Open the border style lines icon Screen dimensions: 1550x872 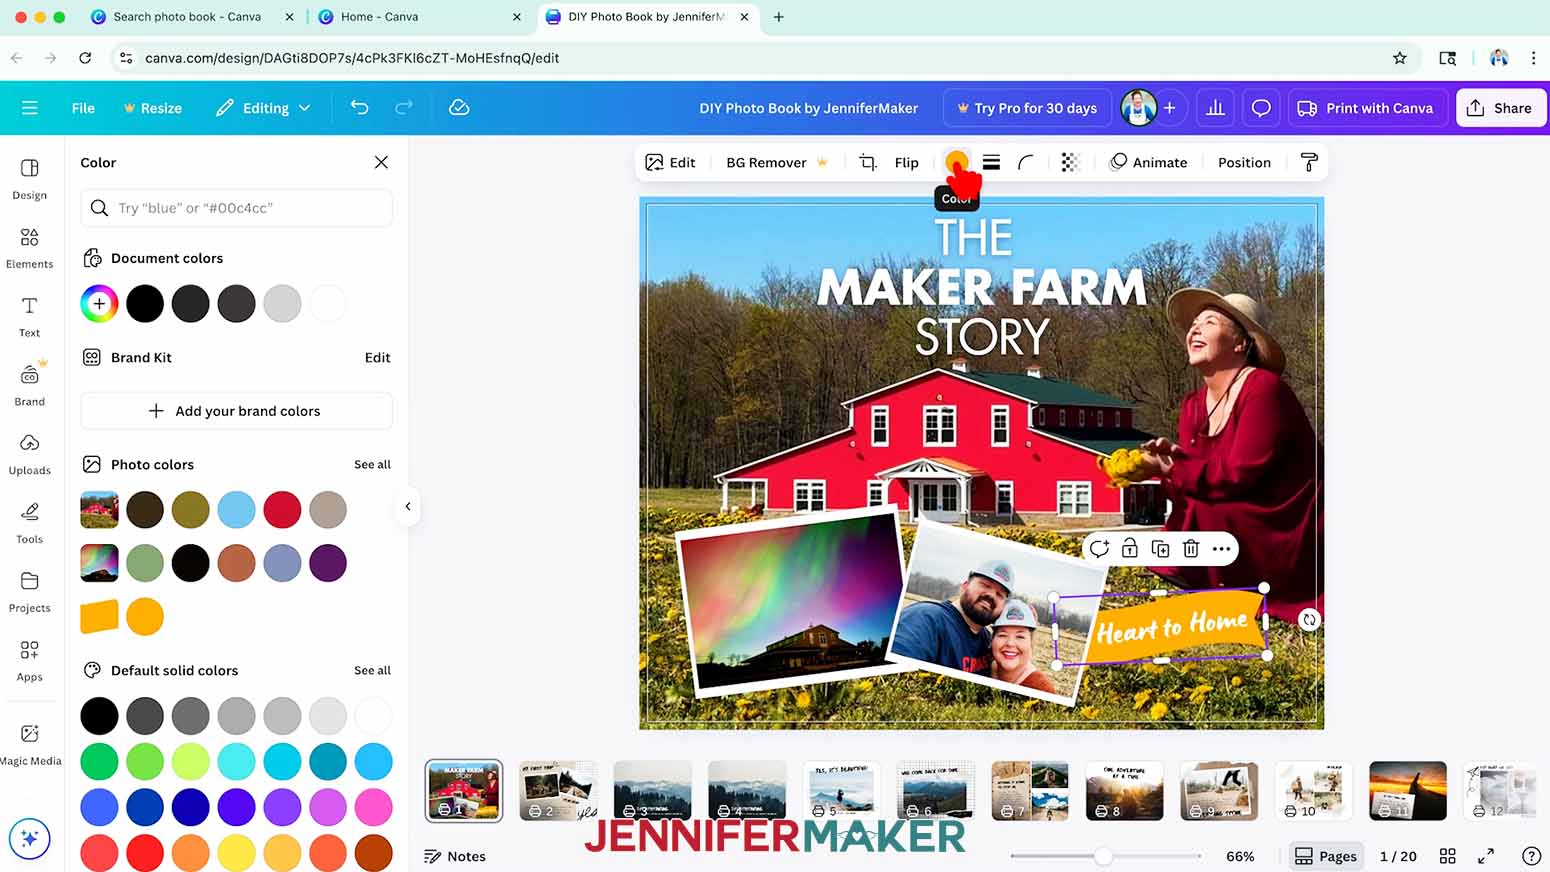[991, 162]
